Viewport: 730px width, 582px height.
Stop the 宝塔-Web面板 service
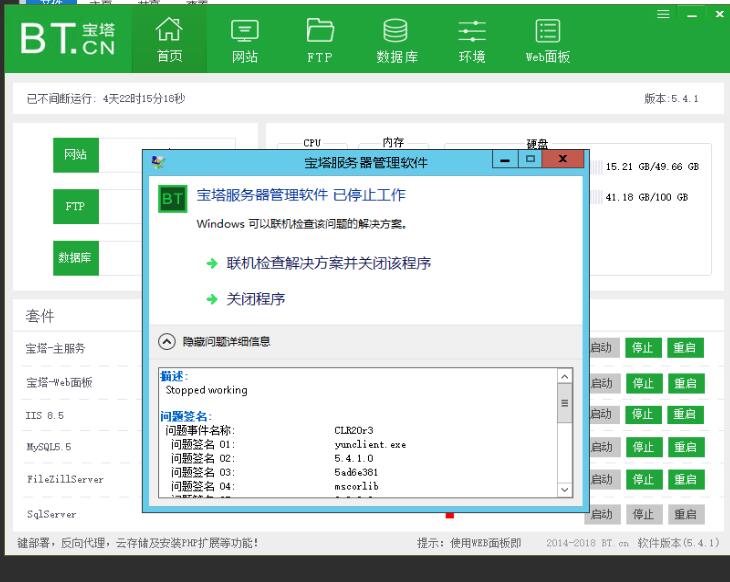644,384
